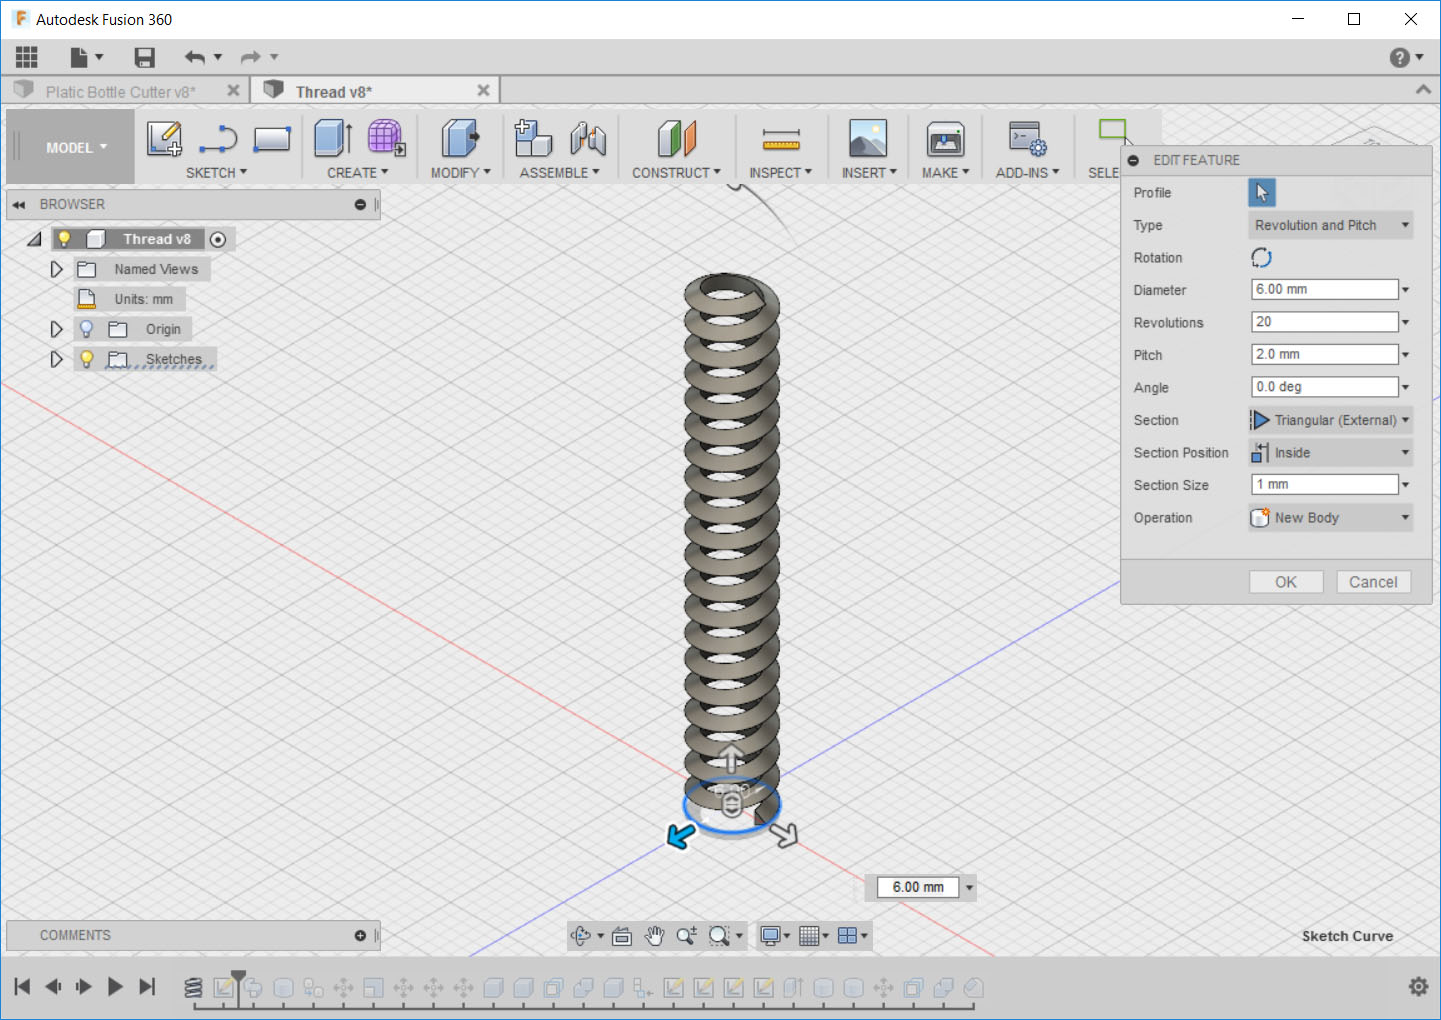Click the Joint icon in Assemble
The height and width of the screenshot is (1020, 1441).
[x=588, y=138]
